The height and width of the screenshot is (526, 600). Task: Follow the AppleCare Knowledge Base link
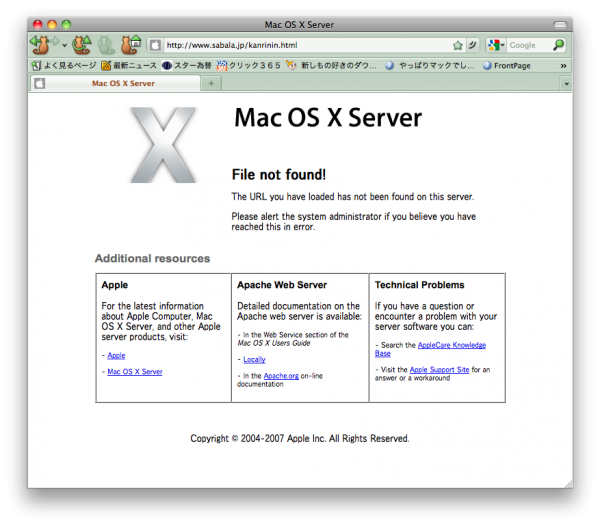[x=452, y=345]
